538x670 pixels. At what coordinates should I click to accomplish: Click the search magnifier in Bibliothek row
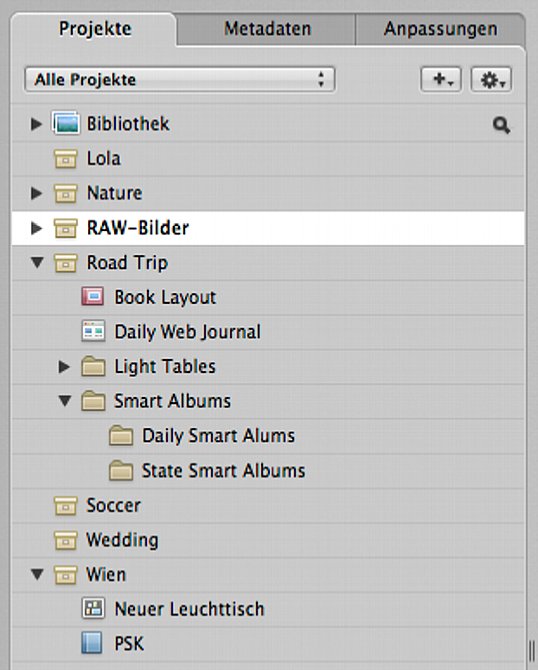click(501, 125)
